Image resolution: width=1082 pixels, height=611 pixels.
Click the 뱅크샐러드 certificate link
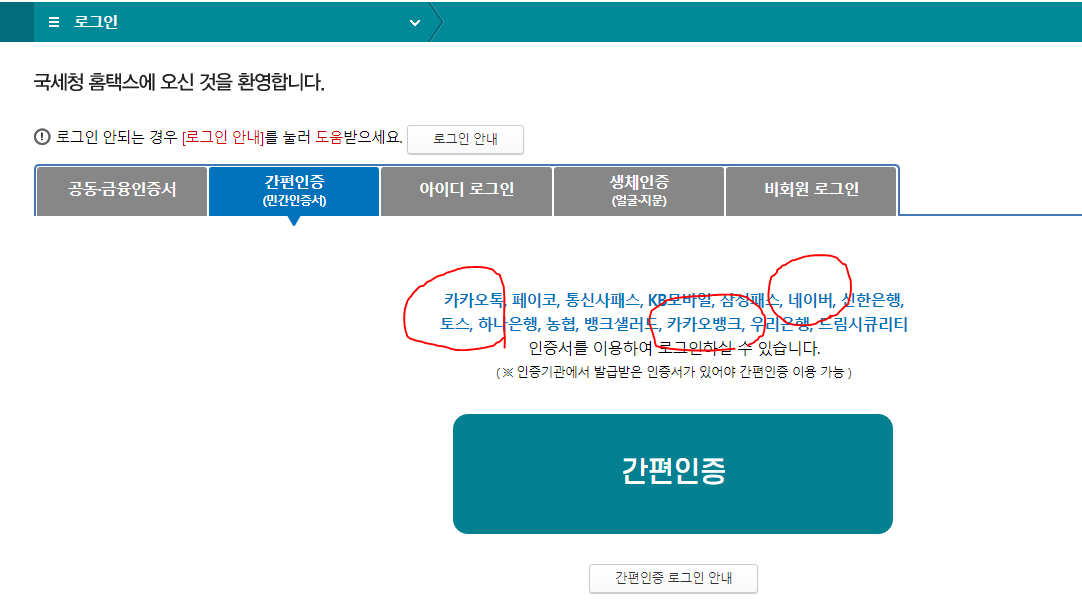point(618,324)
